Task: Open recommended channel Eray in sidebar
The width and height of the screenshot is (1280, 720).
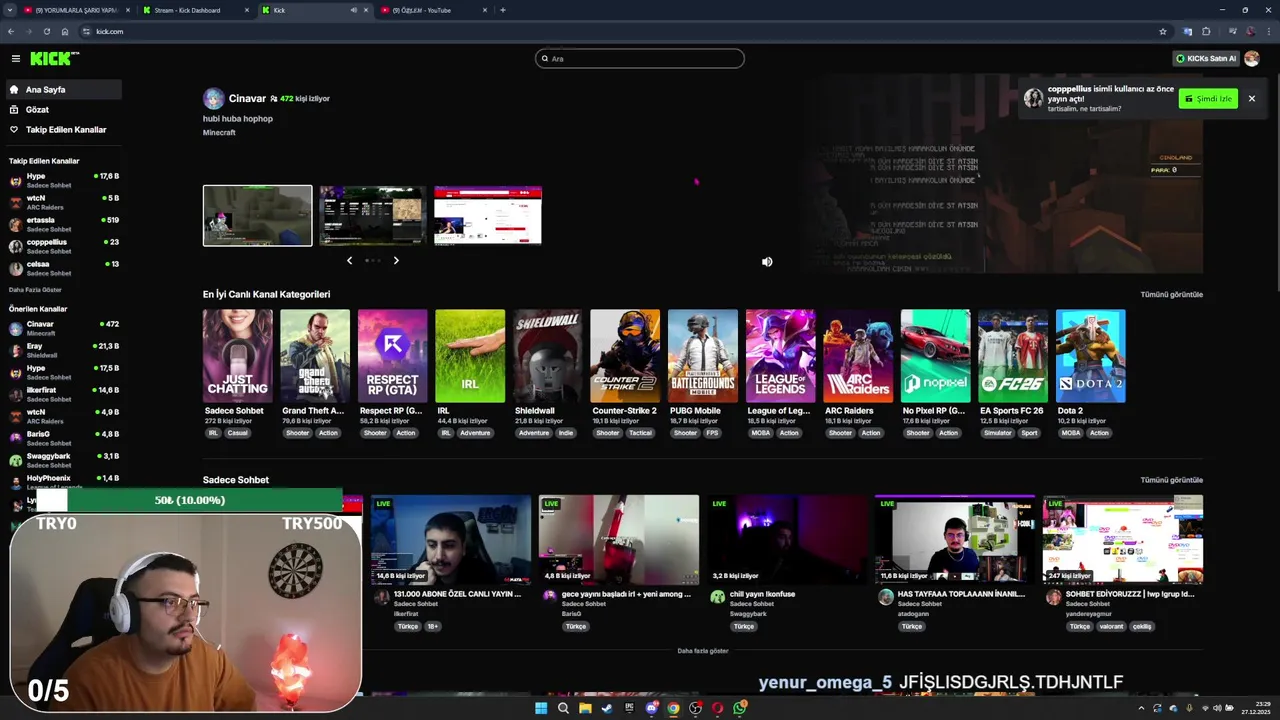Action: click(x=64, y=350)
